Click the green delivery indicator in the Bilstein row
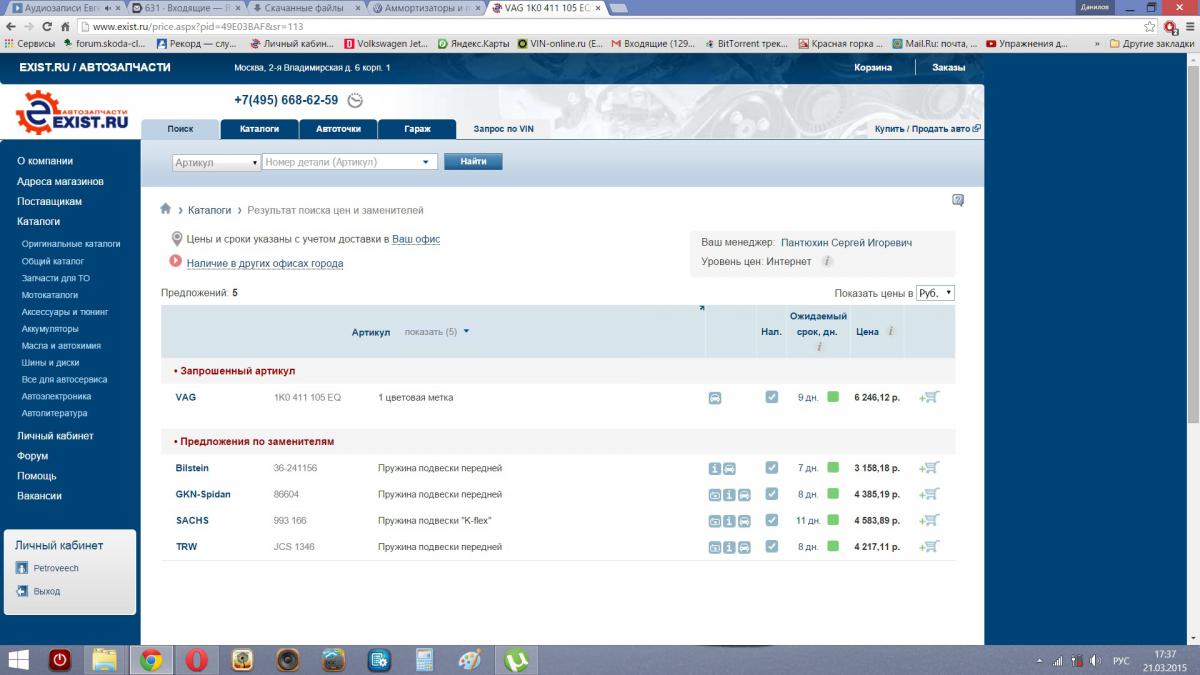1200x675 pixels. [x=833, y=468]
